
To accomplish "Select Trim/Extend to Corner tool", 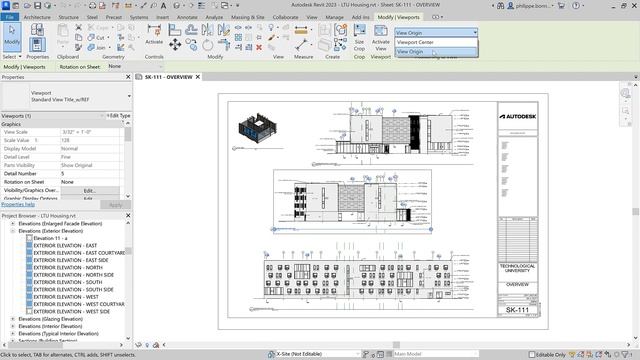I will (x=224, y=44).
